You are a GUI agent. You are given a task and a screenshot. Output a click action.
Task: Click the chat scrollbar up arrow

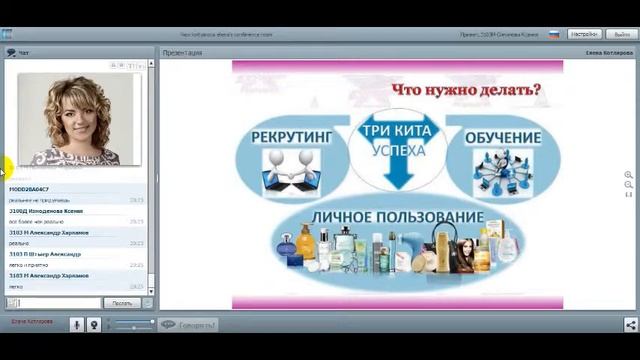click(x=151, y=63)
